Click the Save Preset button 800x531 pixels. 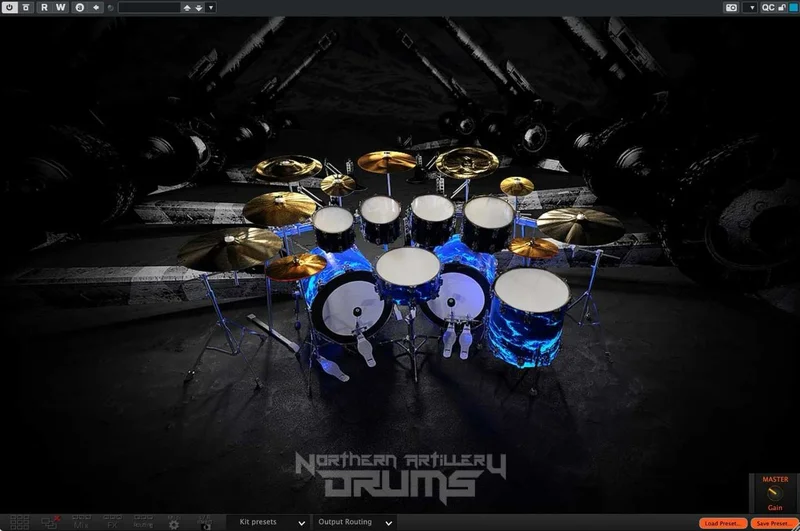[x=774, y=523]
